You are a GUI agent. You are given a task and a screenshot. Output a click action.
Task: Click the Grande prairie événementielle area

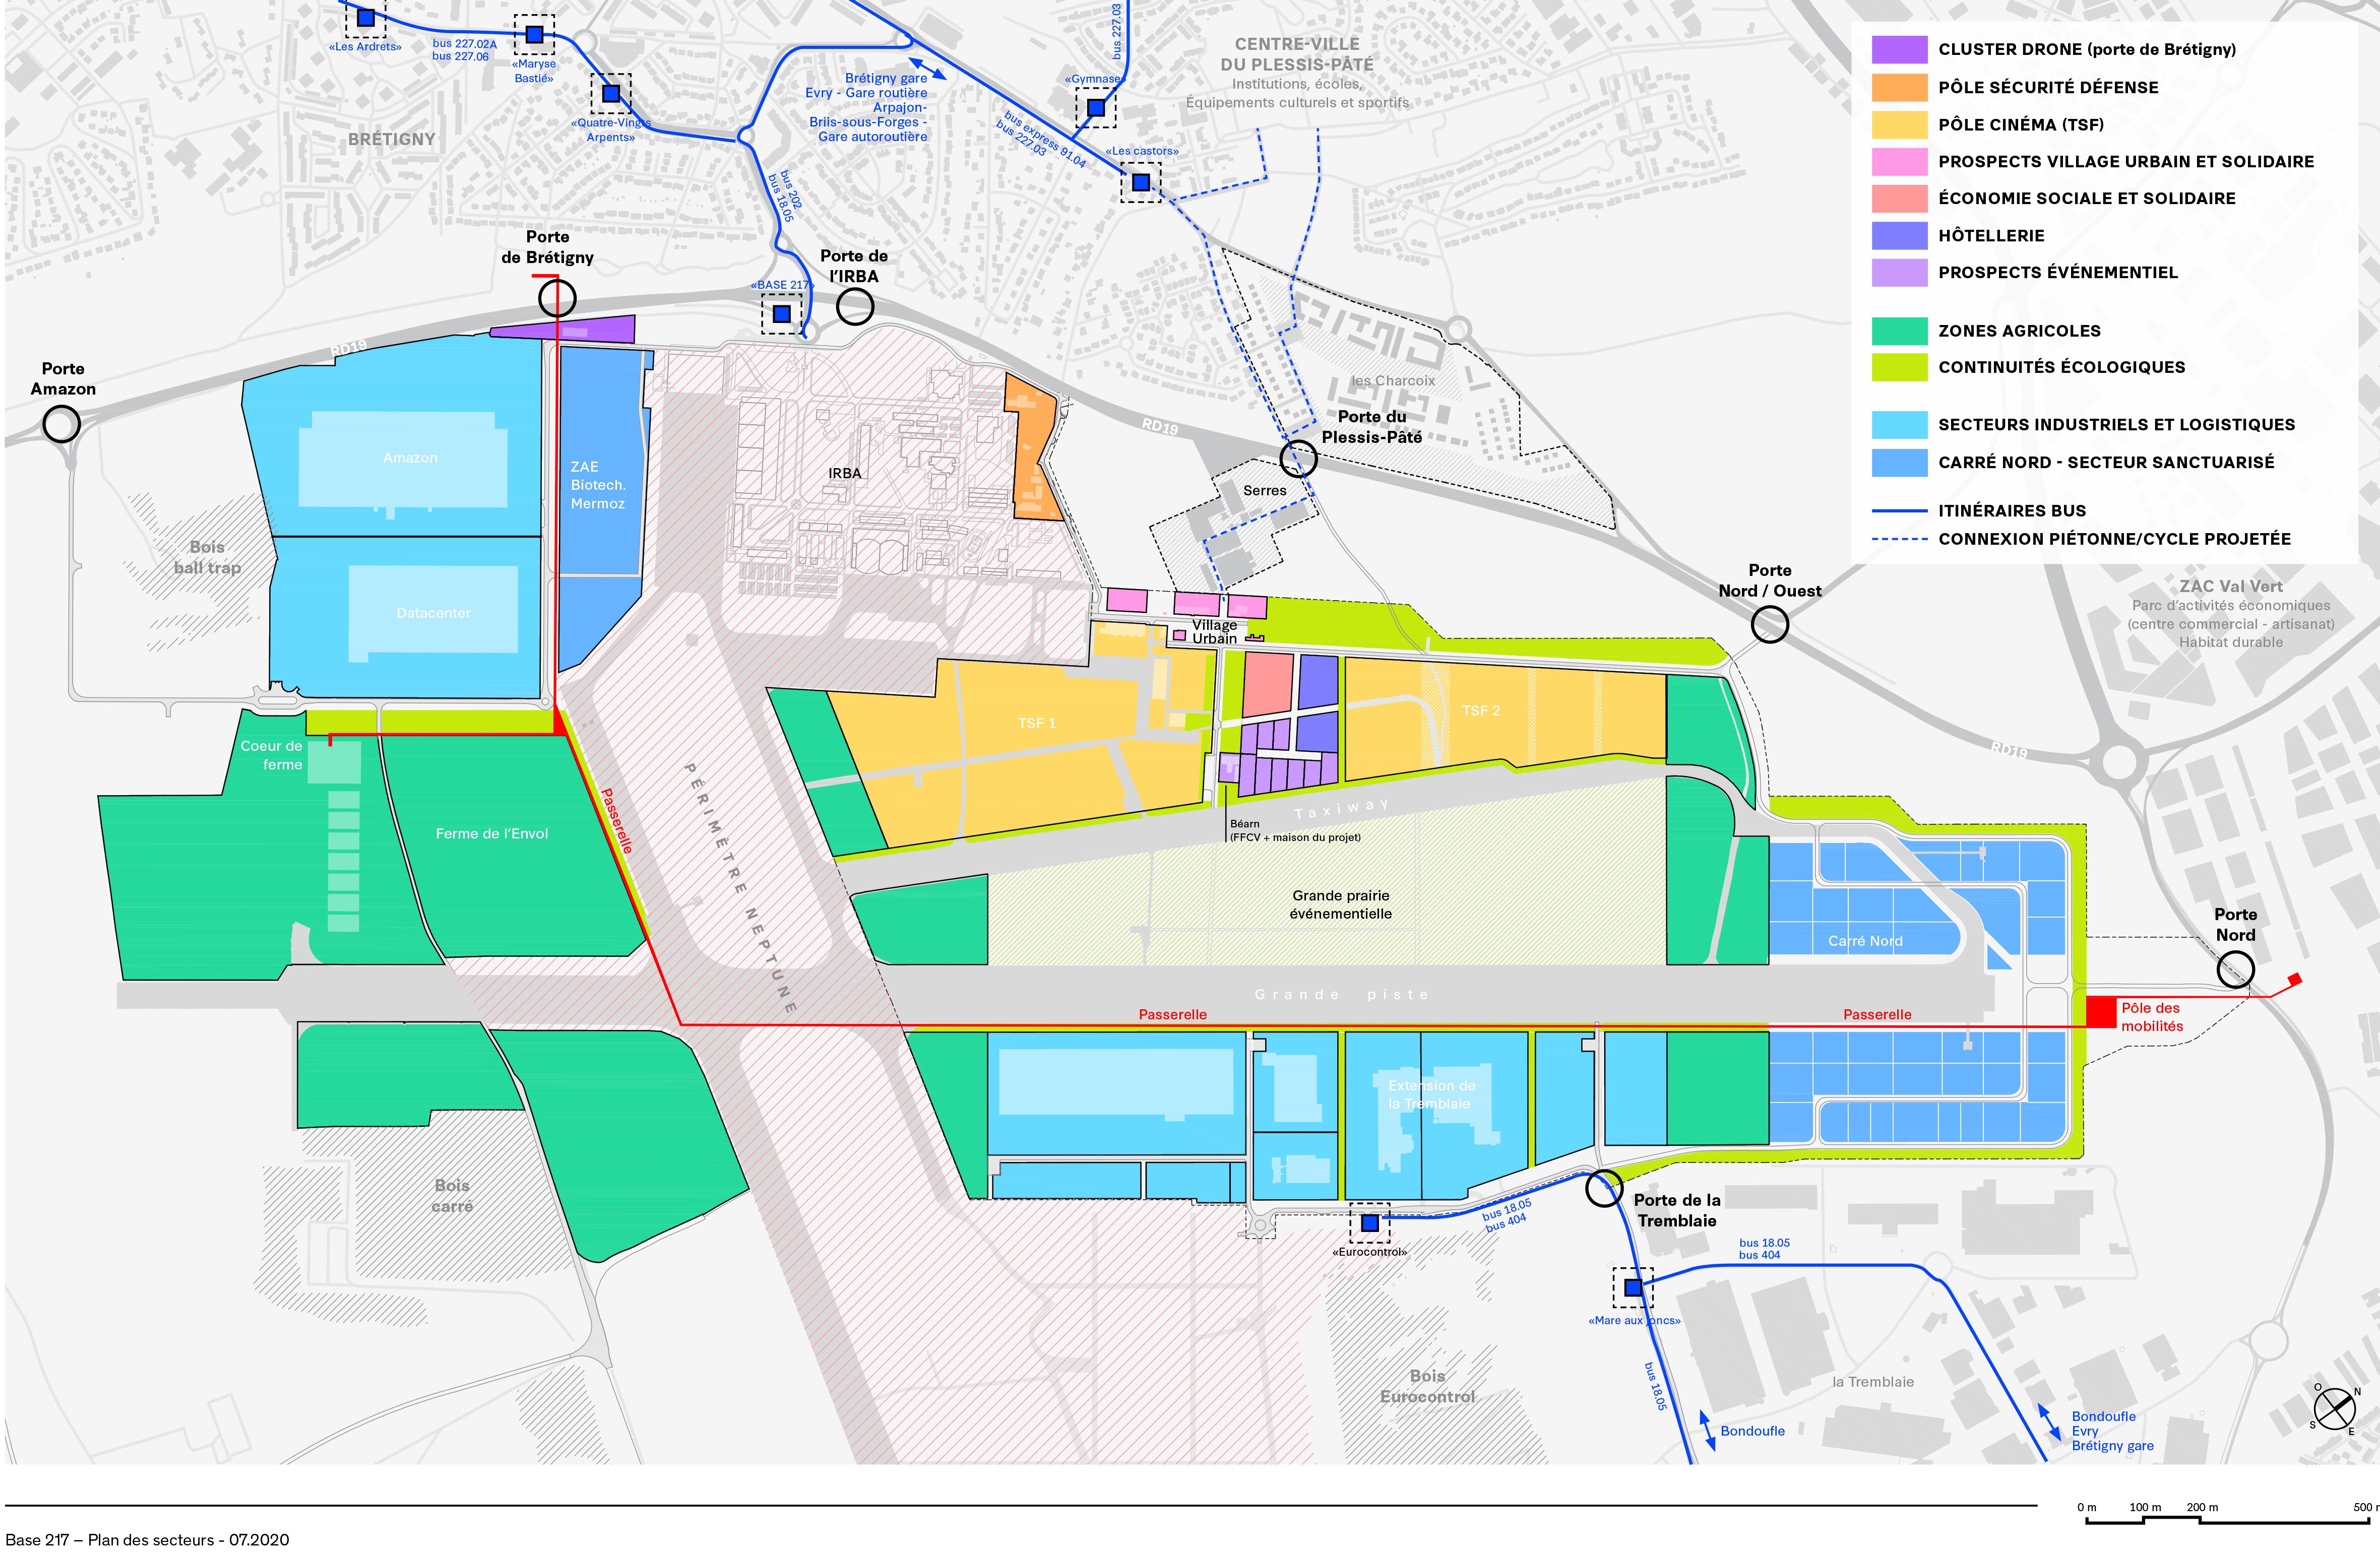(1340, 904)
